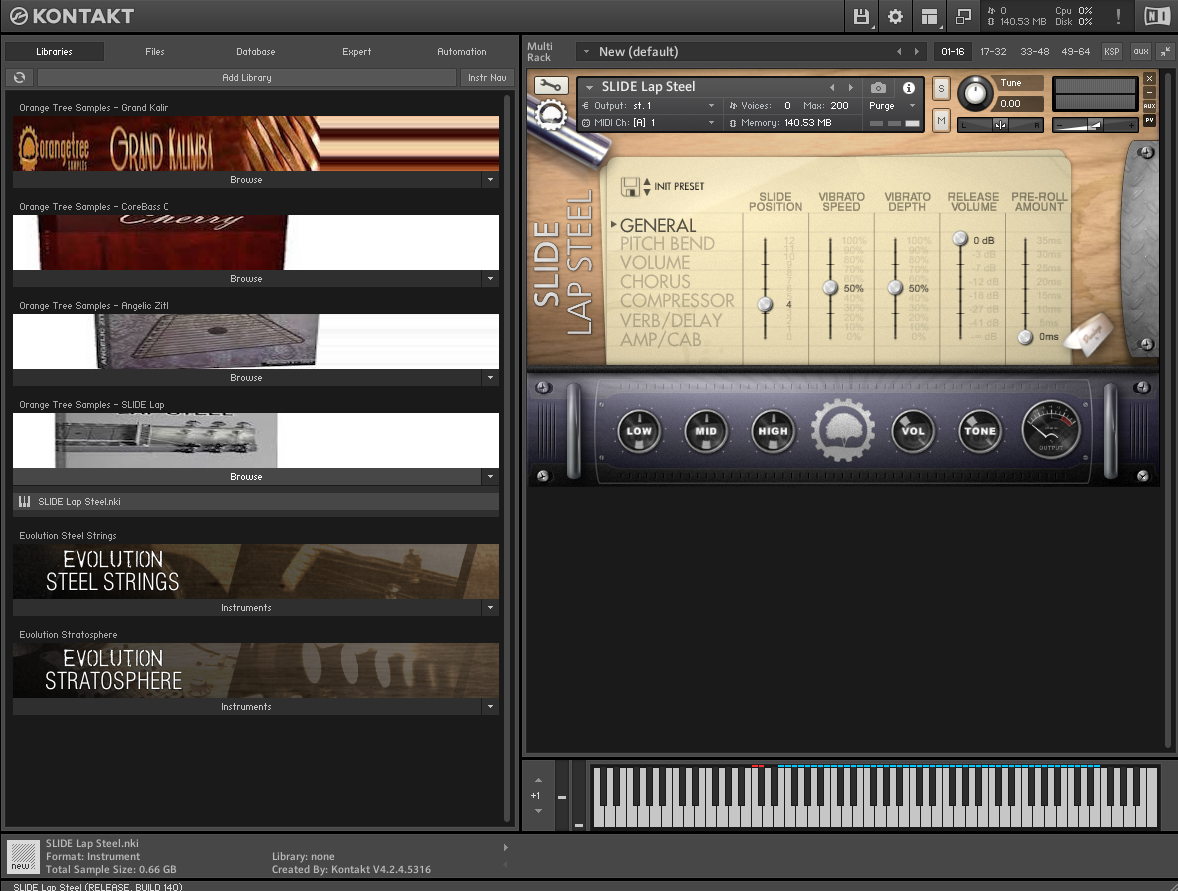The width and height of the screenshot is (1178, 891).
Task: Browse the SLIDE Lap library
Action: point(246,477)
